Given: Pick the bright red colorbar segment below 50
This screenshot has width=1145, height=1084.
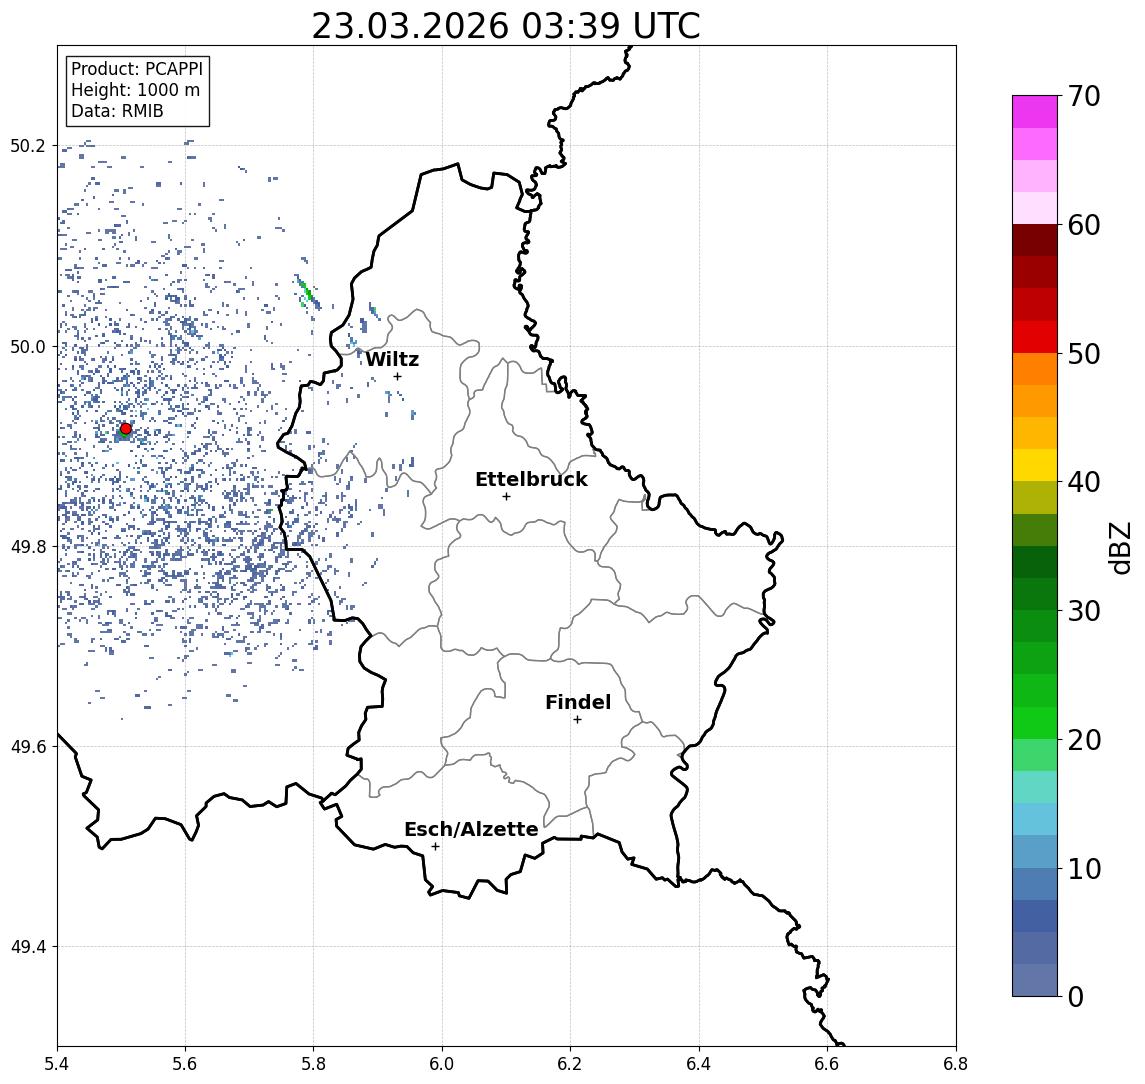Looking at the screenshot, I should pyautogui.click(x=1035, y=337).
